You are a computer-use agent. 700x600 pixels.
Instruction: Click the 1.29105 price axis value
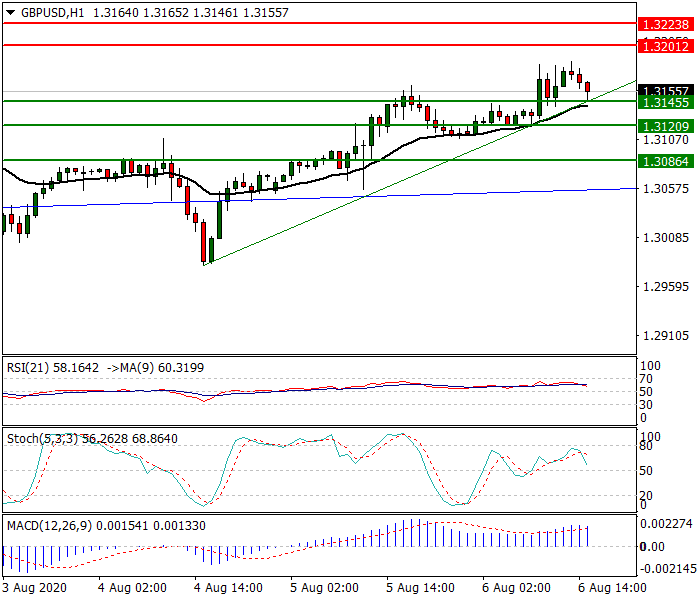click(x=666, y=336)
